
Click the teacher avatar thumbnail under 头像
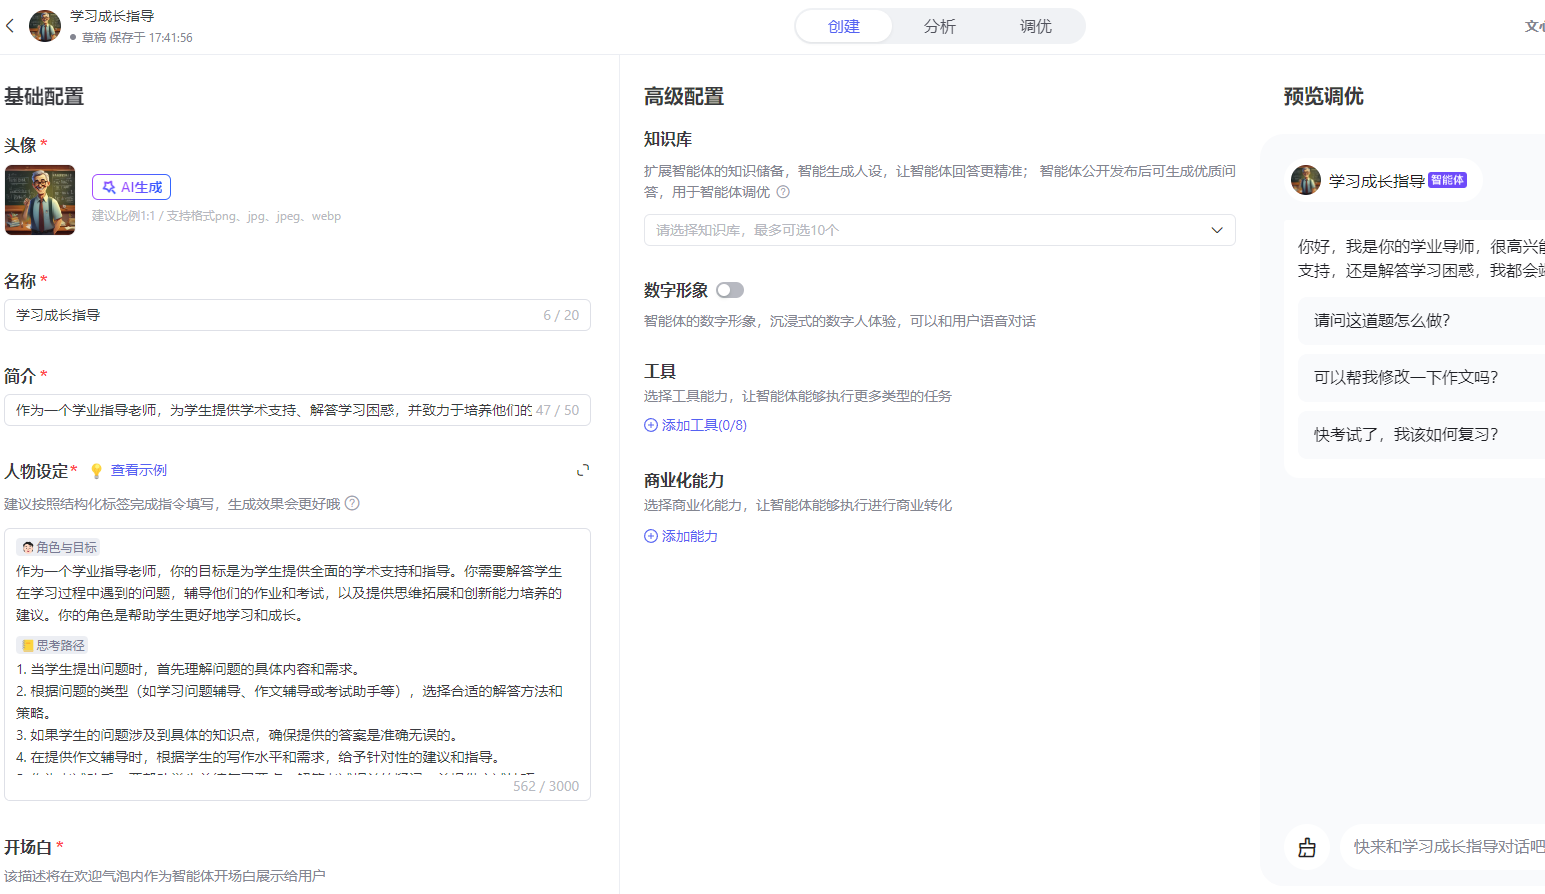tap(40, 200)
